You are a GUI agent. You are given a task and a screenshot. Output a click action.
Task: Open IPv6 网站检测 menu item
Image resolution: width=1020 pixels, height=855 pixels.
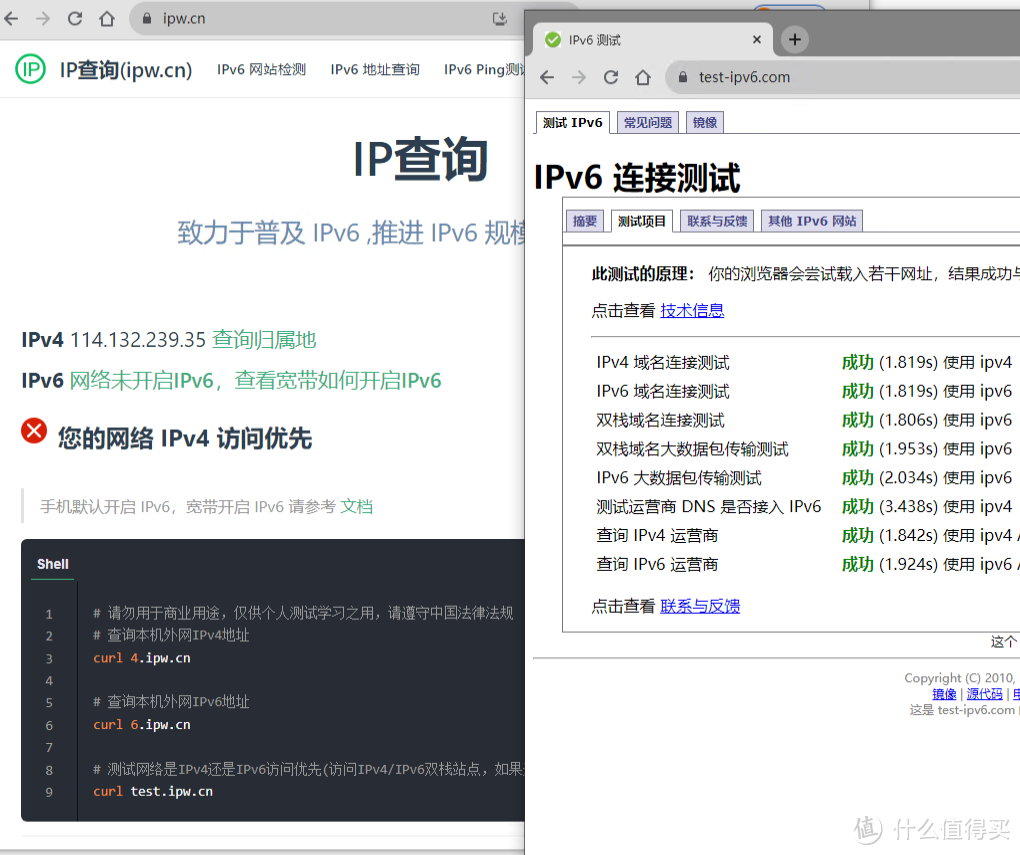pyautogui.click(x=262, y=70)
